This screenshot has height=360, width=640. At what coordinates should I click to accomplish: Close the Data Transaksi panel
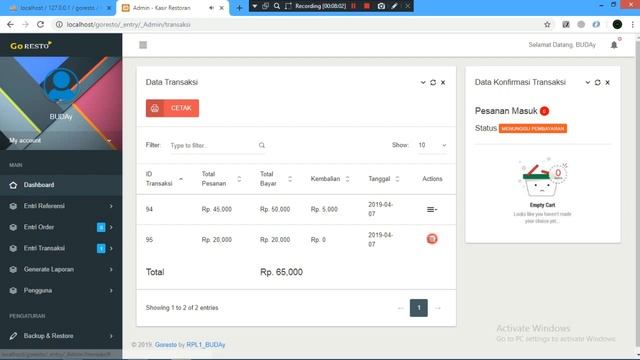coord(443,82)
